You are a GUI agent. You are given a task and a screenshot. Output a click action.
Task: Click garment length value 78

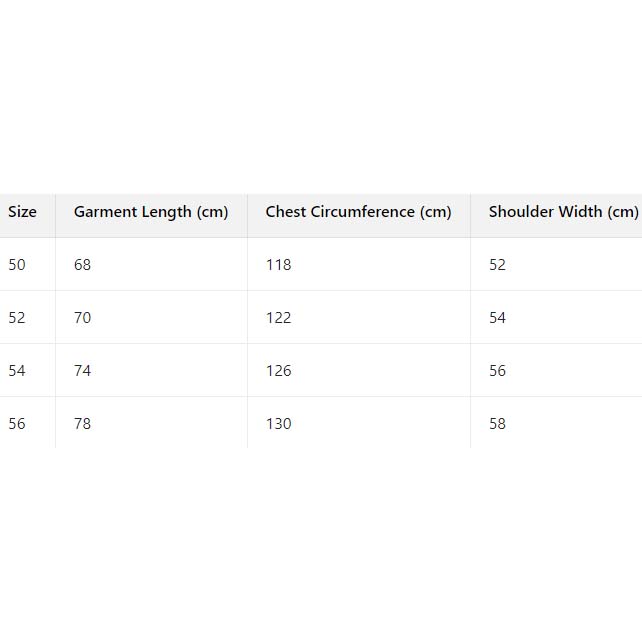[82, 424]
